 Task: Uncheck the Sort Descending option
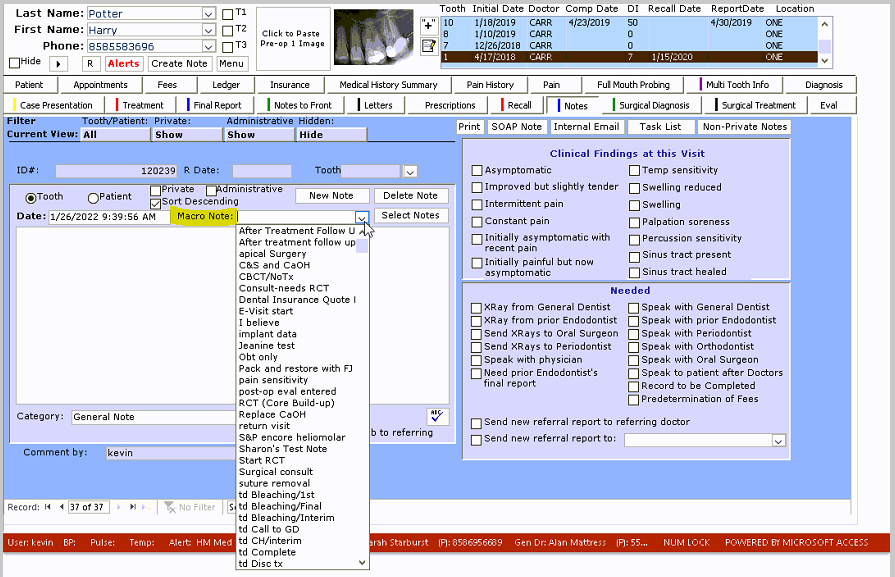coord(155,205)
